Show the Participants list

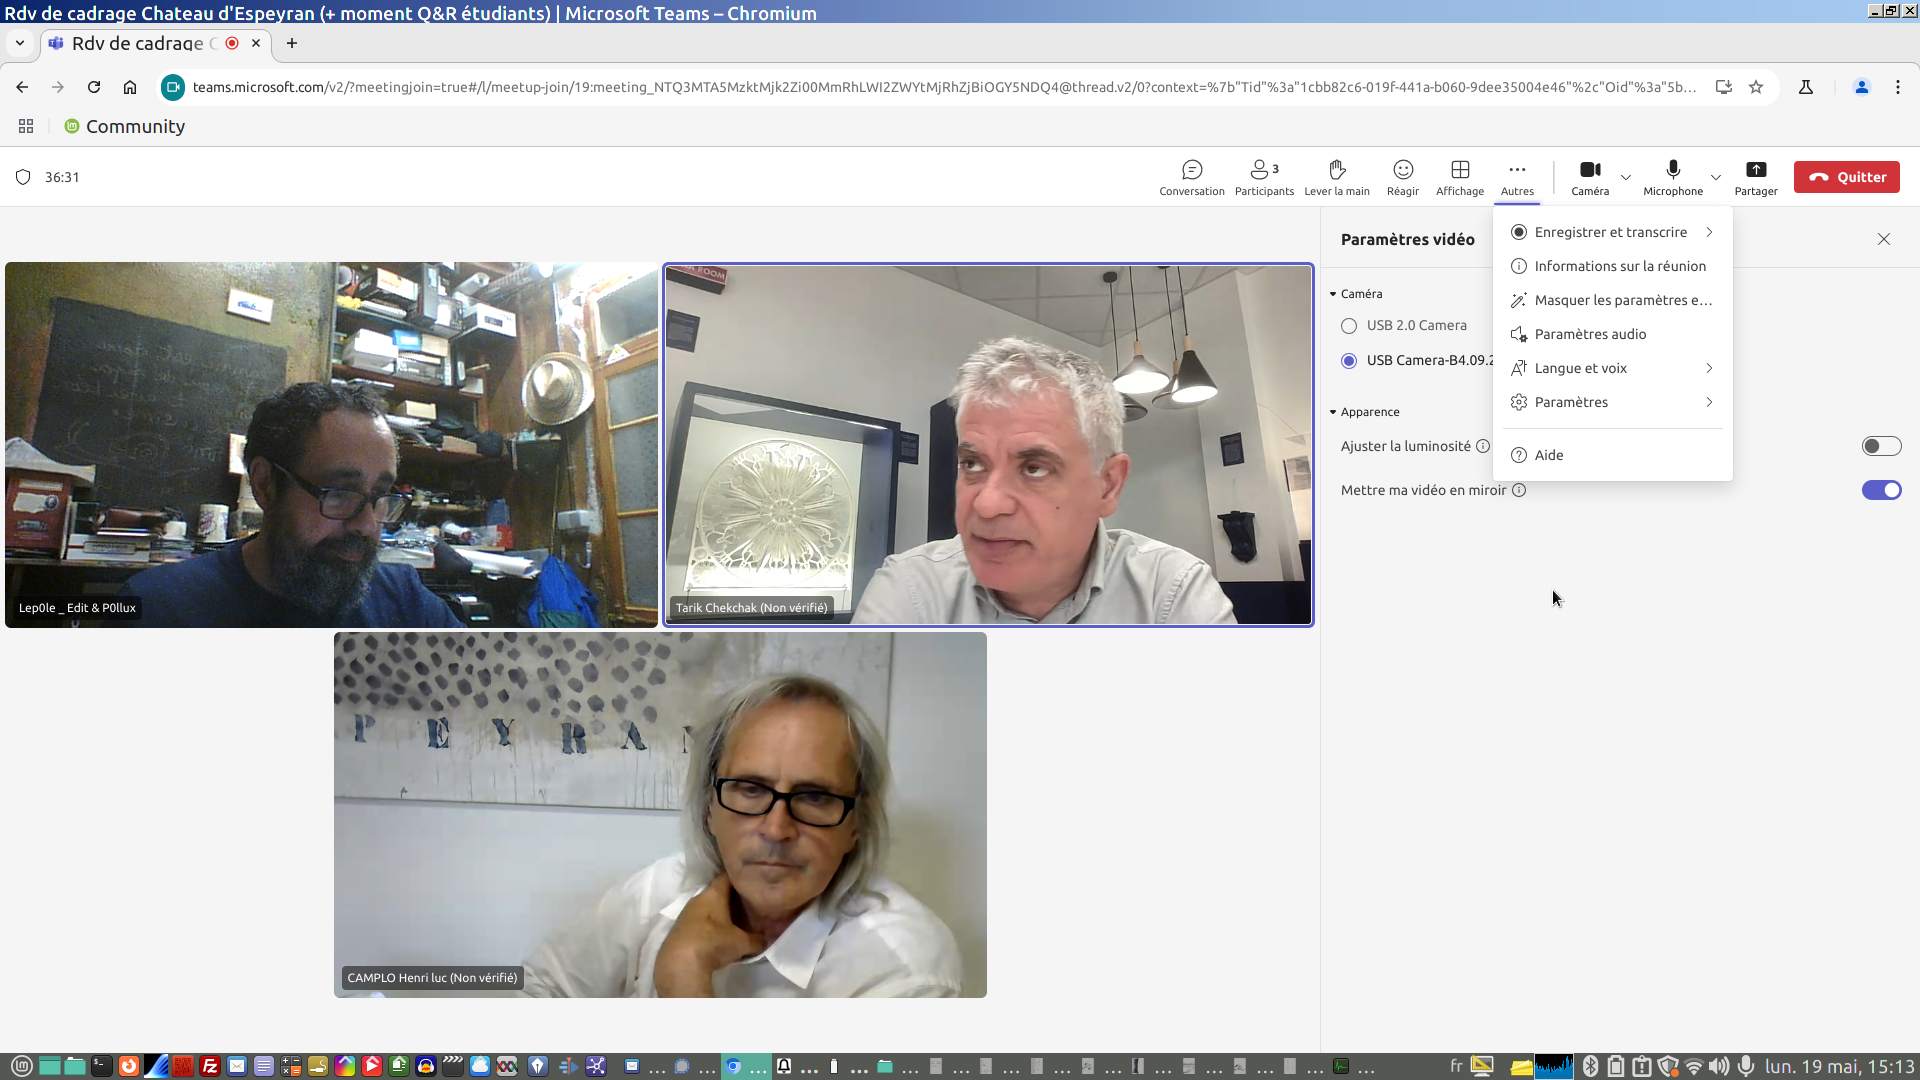point(1264,176)
